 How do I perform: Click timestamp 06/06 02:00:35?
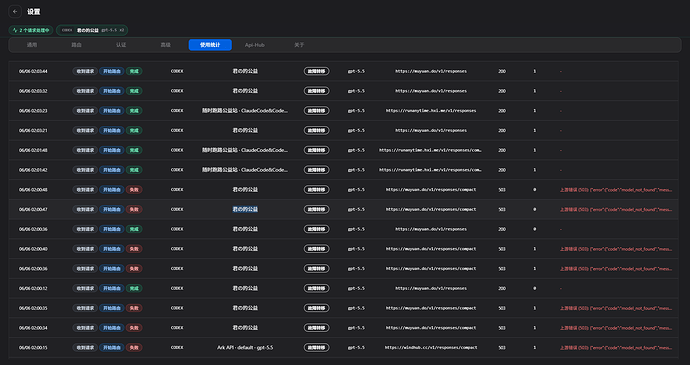pyautogui.click(x=33, y=308)
